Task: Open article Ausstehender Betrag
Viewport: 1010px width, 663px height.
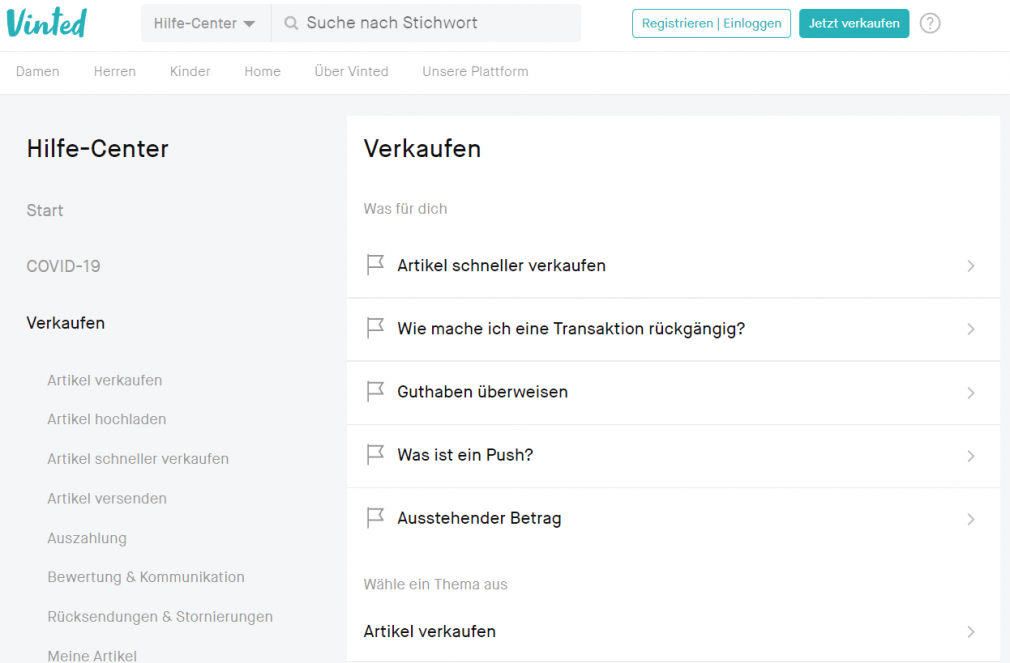Action: tap(673, 518)
